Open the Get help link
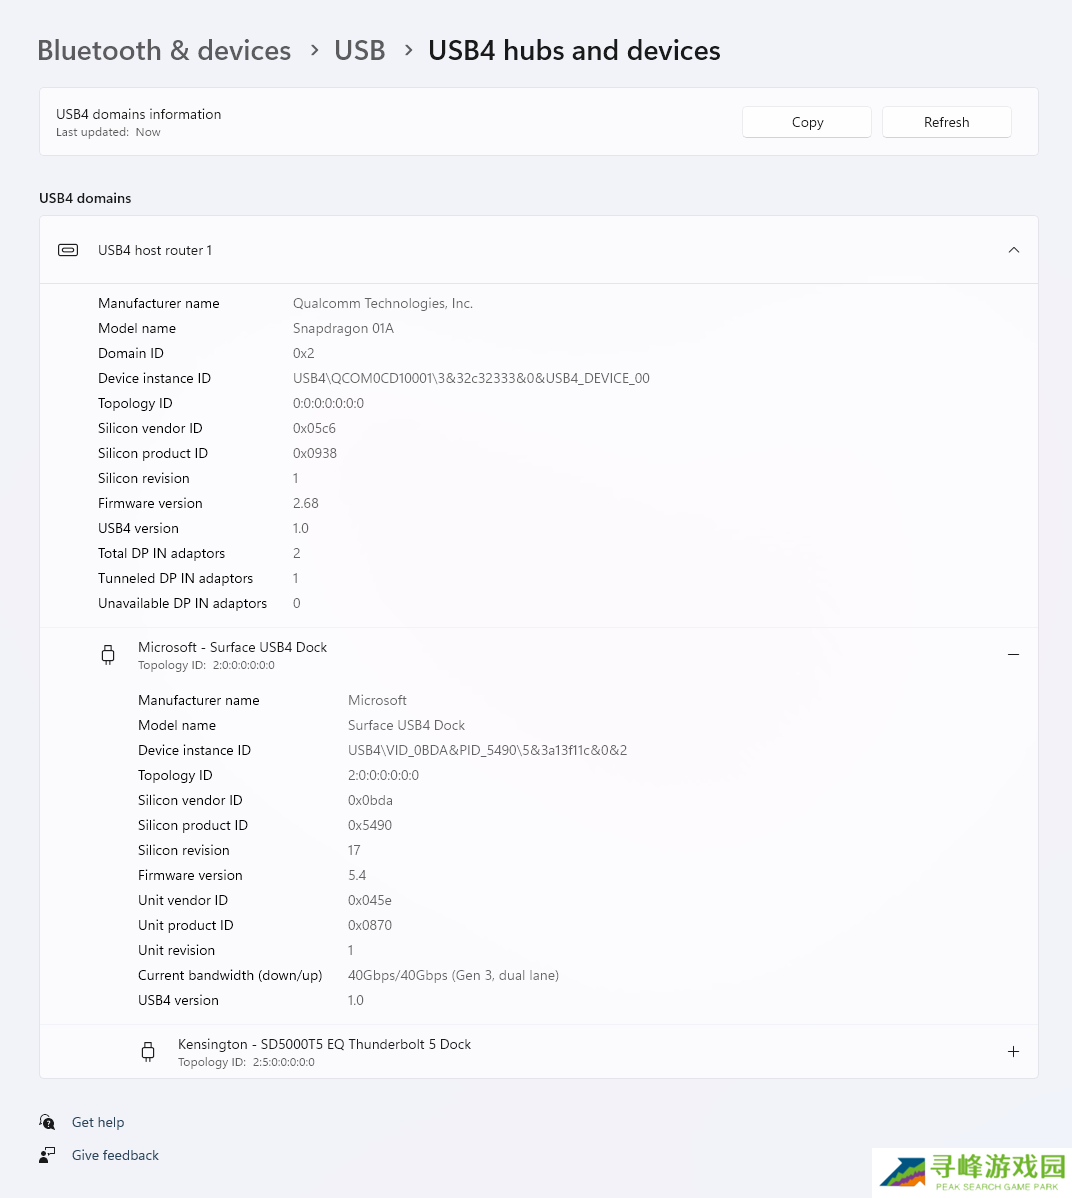 pyautogui.click(x=98, y=1122)
